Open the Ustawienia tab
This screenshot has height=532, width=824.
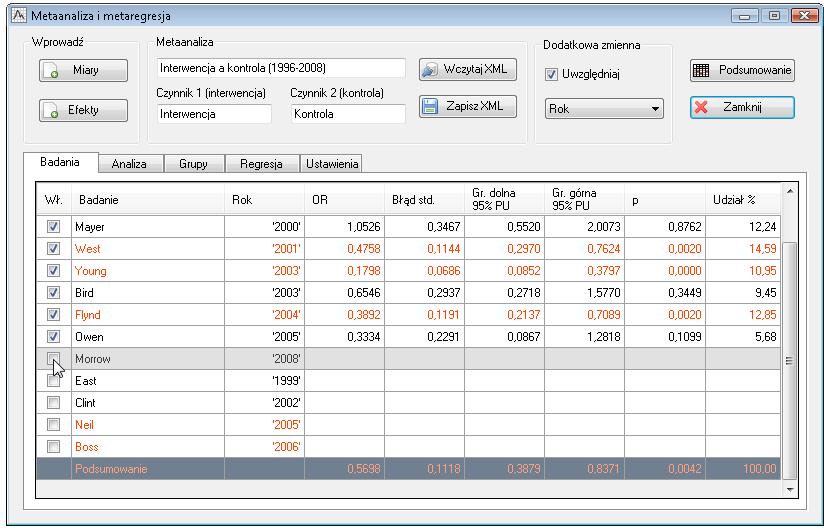tap(332, 163)
